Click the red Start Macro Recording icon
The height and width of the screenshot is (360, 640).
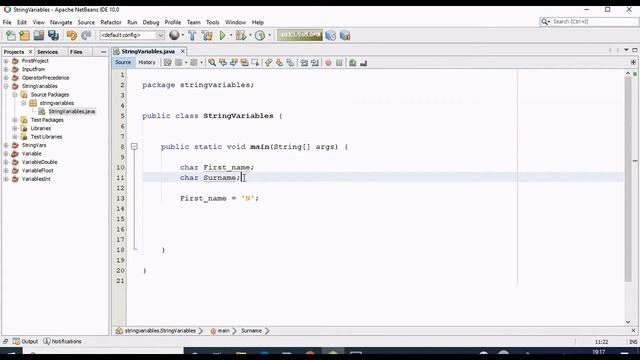click(328, 62)
